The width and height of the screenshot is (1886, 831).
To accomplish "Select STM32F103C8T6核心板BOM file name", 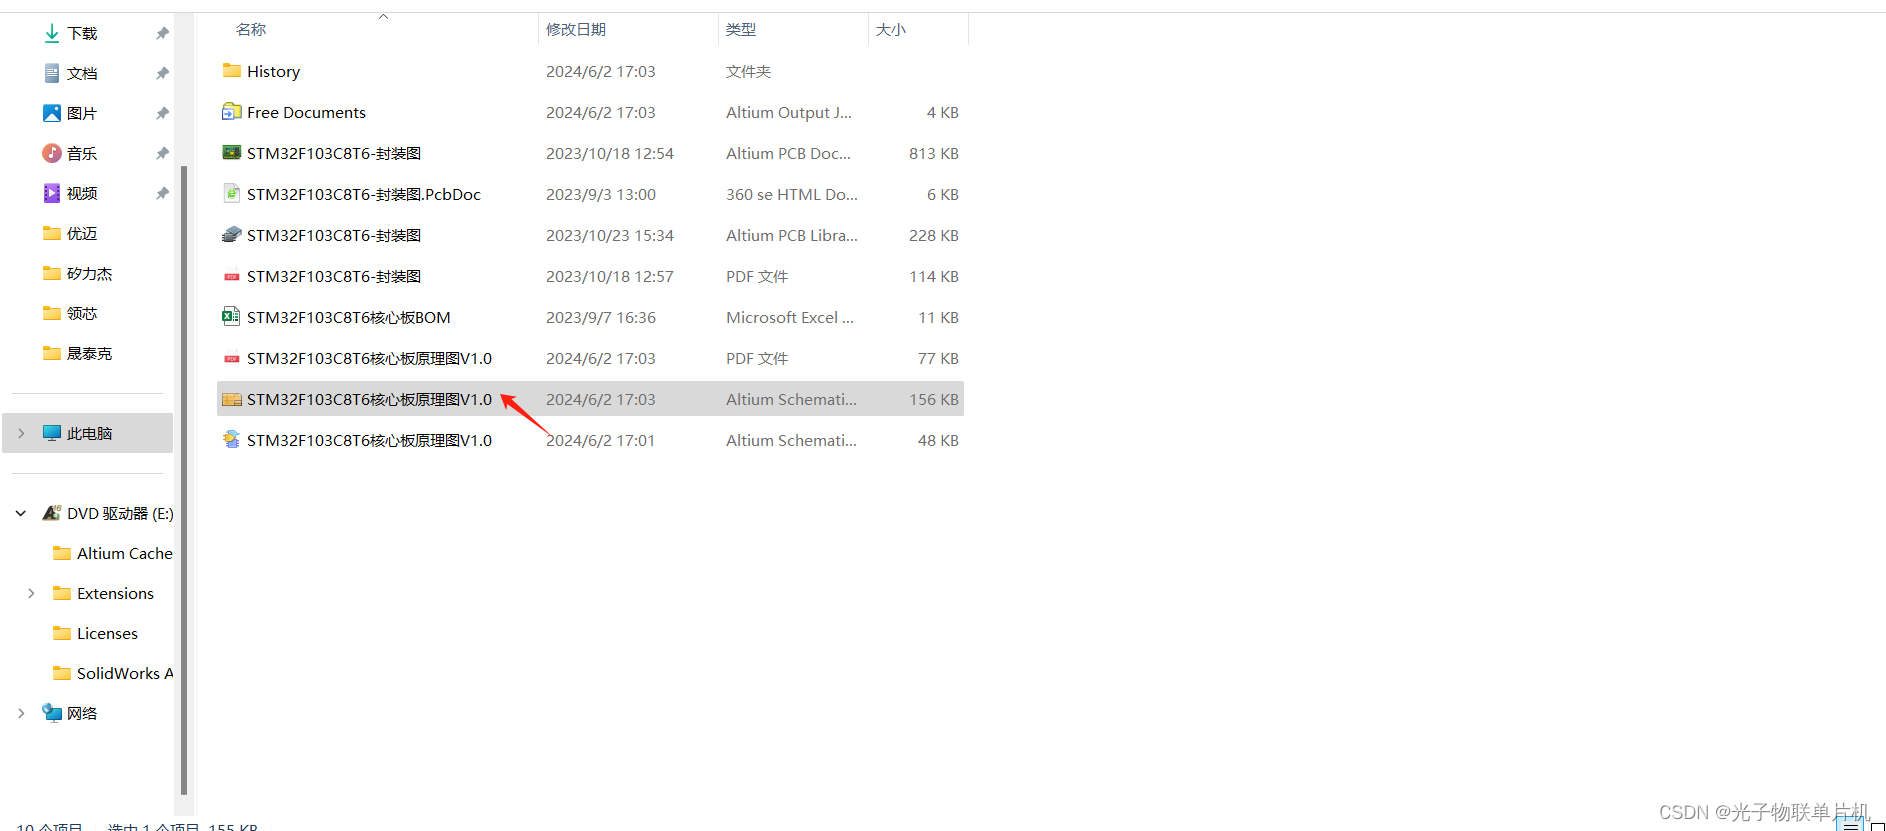I will (x=349, y=318).
